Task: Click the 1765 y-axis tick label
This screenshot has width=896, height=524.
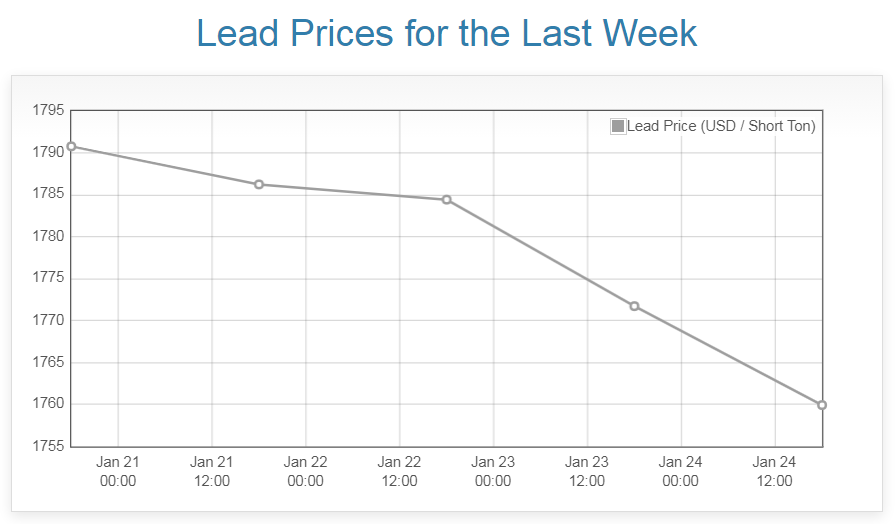Action: 47,362
